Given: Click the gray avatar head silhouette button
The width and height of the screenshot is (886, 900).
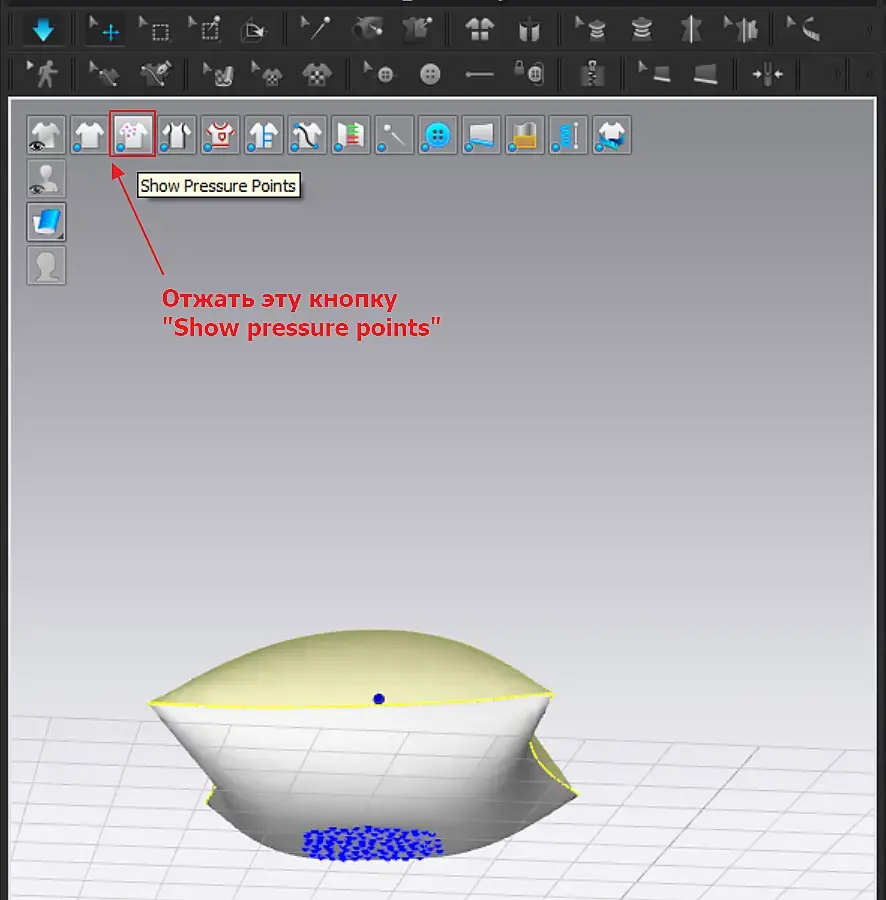Looking at the screenshot, I should pyautogui.click(x=46, y=265).
